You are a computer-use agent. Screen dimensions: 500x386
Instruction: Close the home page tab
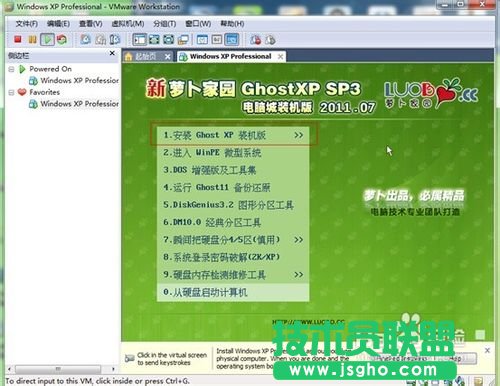pyautogui.click(x=167, y=57)
